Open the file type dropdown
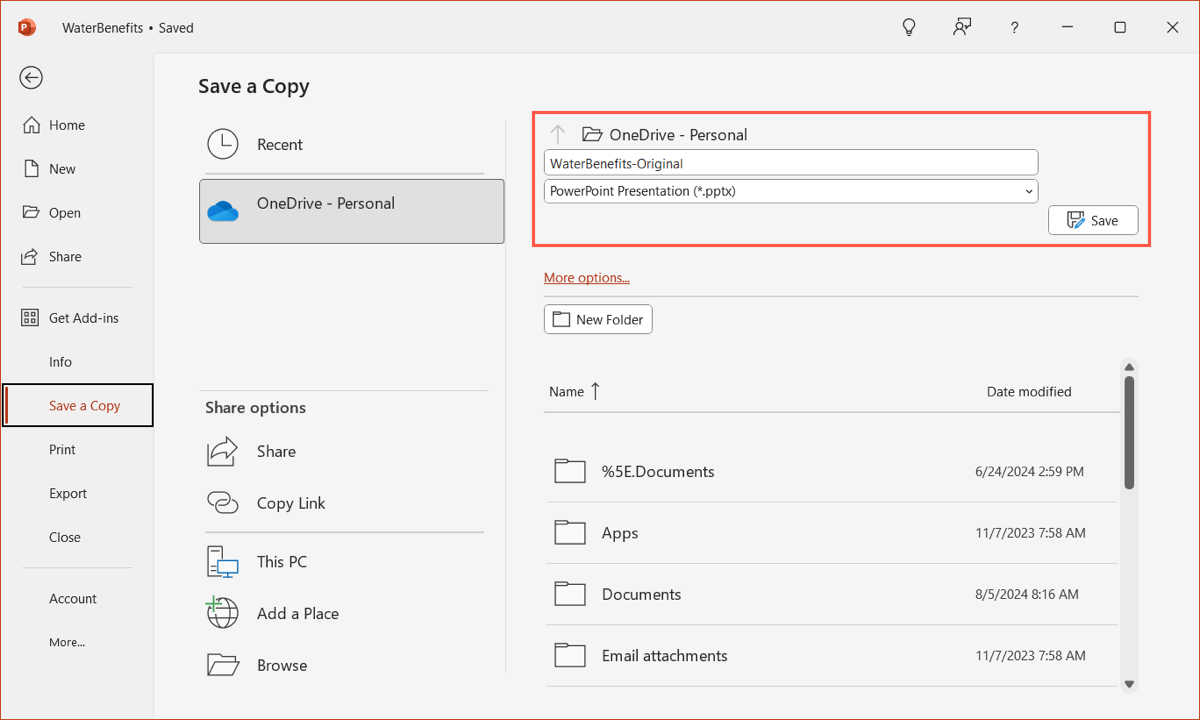The width and height of the screenshot is (1200, 720). click(x=791, y=191)
